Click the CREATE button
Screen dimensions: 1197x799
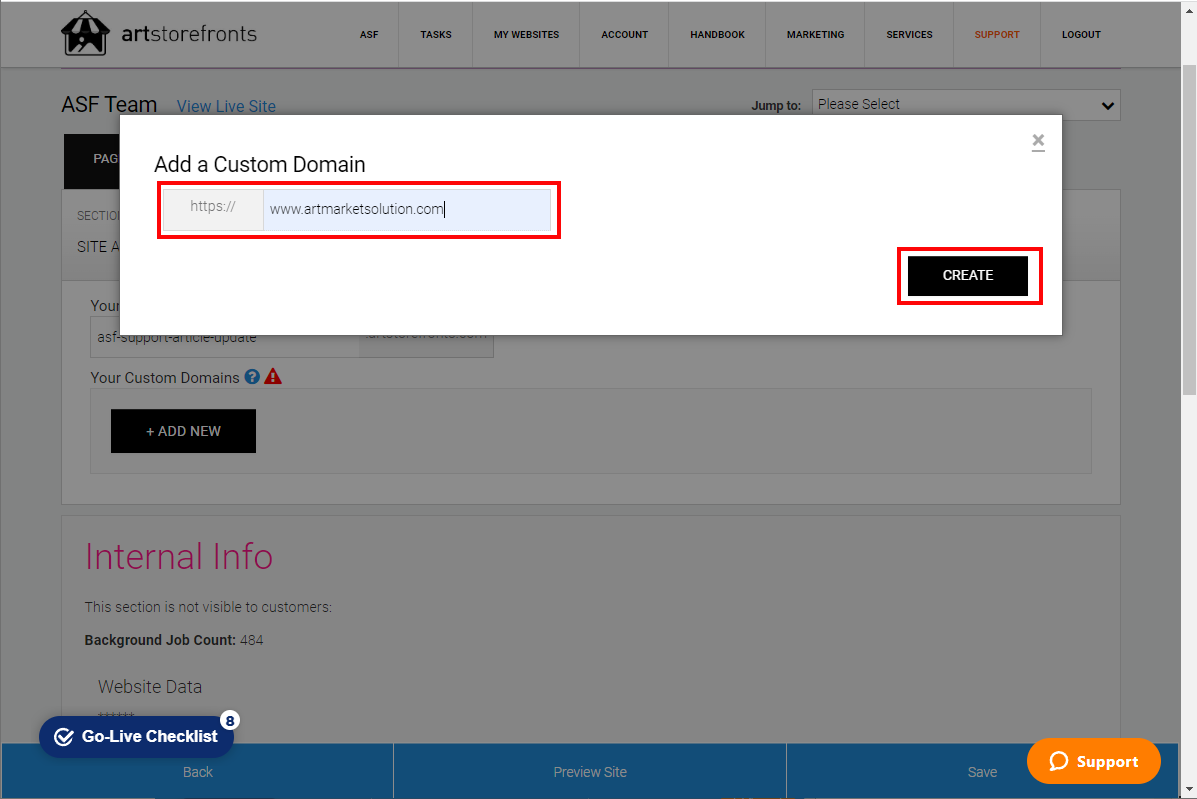pyautogui.click(x=967, y=275)
